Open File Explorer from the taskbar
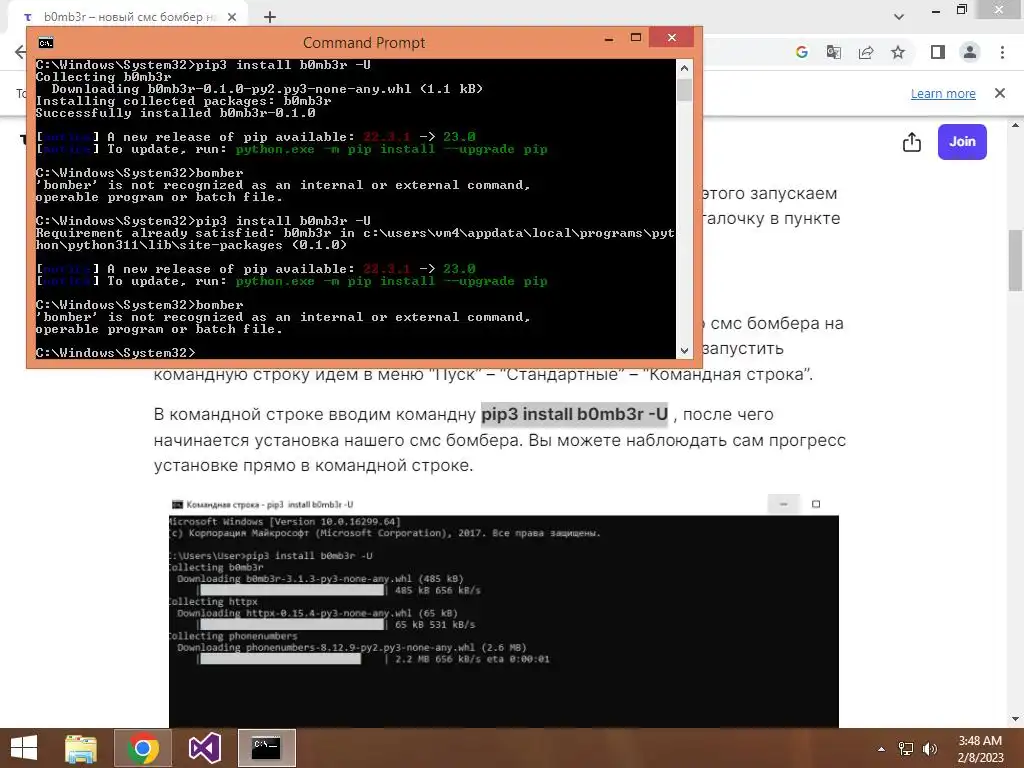 click(81, 748)
